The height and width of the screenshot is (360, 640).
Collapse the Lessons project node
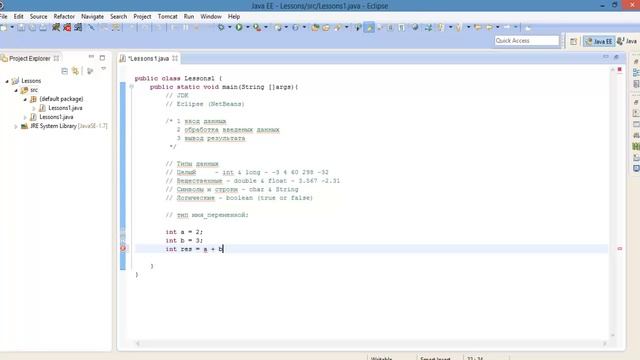(7, 81)
